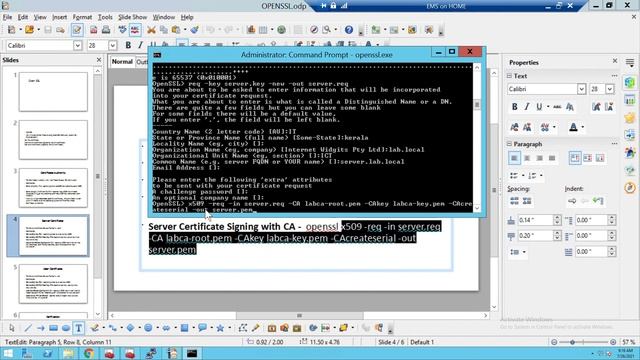This screenshot has width=640, height=360.
Task: Click the Shadow text icon in Properties panel
Action: point(570,107)
